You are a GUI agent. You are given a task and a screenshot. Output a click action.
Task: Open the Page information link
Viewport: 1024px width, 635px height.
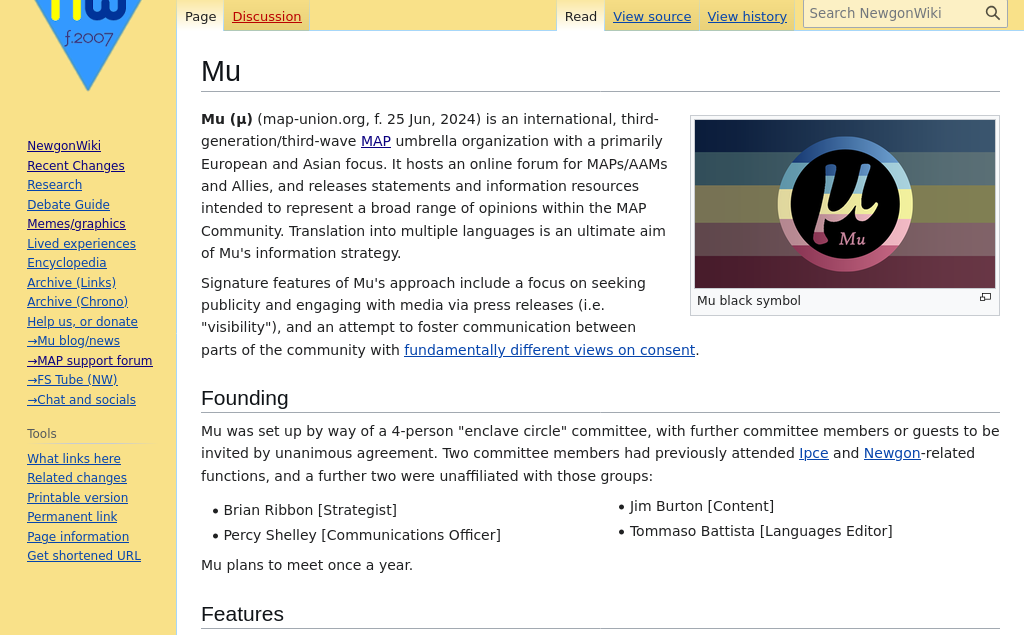[x=78, y=536]
